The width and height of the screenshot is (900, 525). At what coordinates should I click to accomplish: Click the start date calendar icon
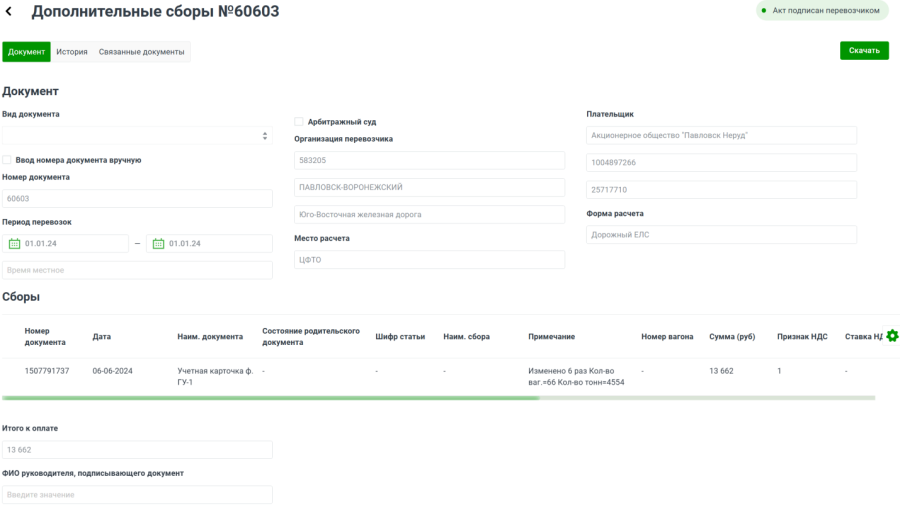[x=14, y=243]
